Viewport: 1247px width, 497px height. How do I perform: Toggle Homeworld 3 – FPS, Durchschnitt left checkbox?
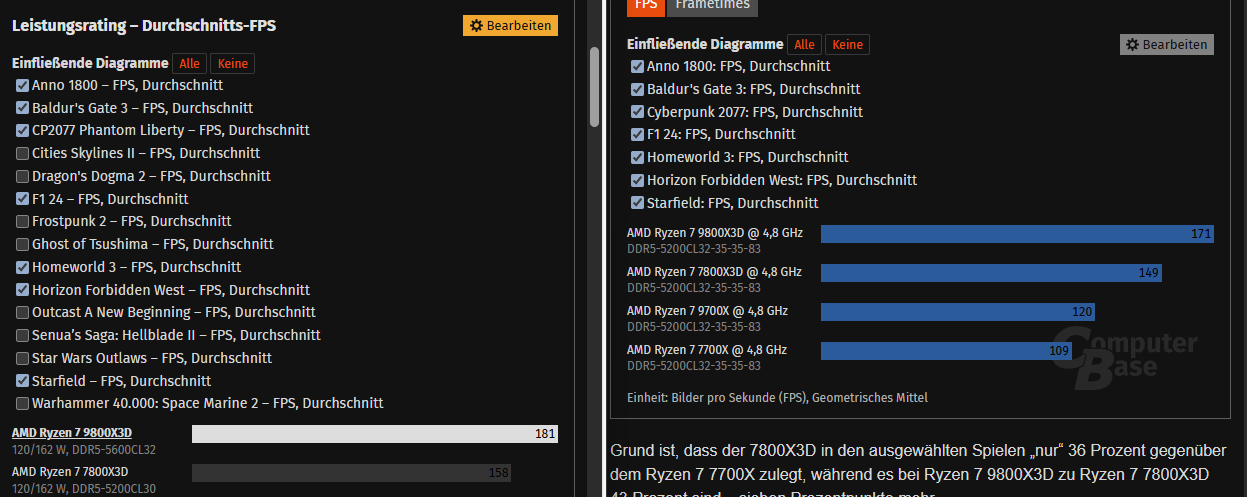click(x=22, y=267)
